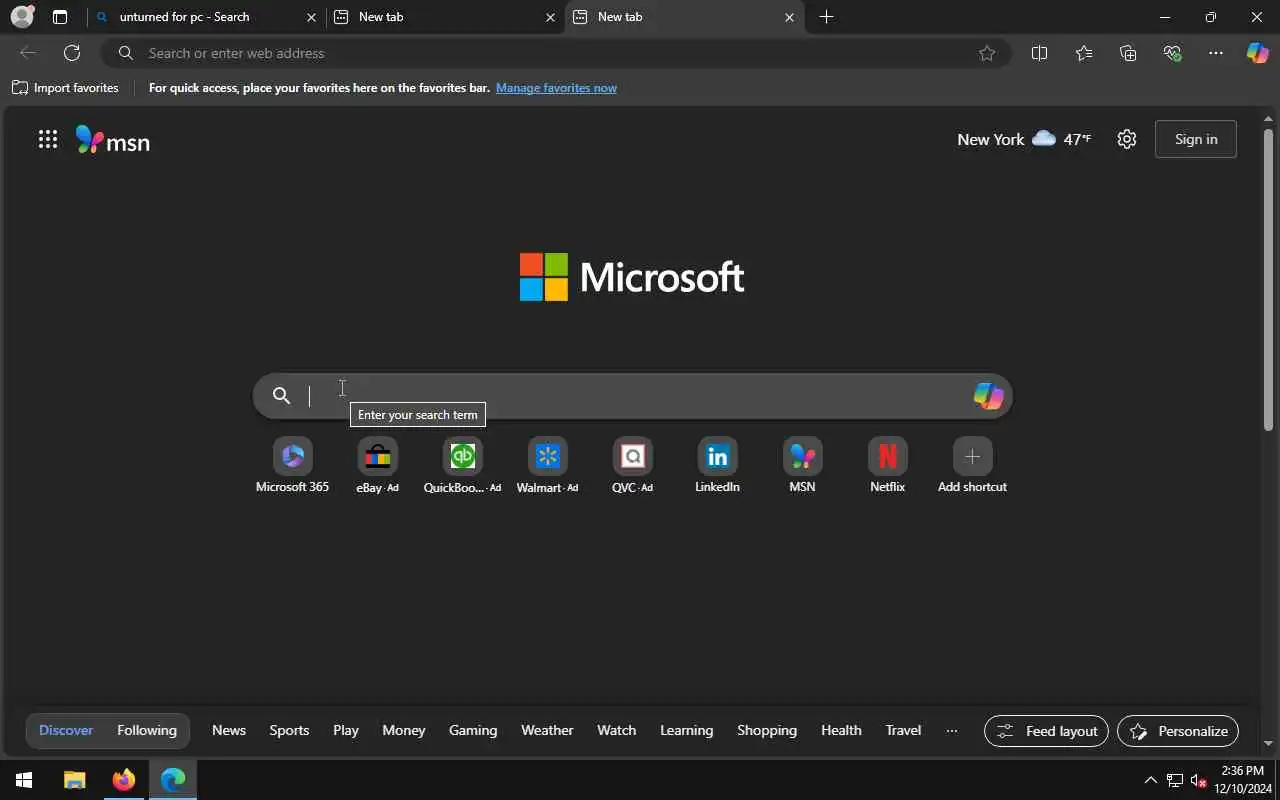Open the Collections icon

pos(1128,53)
